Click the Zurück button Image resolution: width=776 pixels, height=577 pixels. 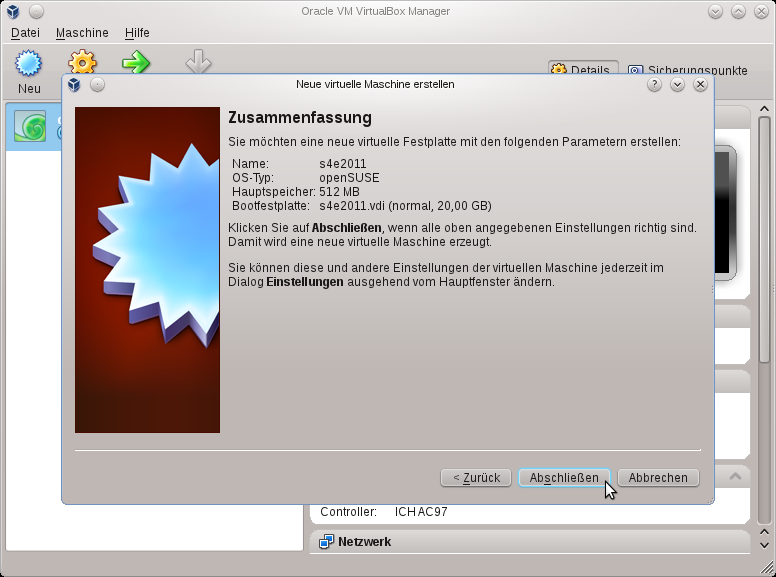coord(476,478)
